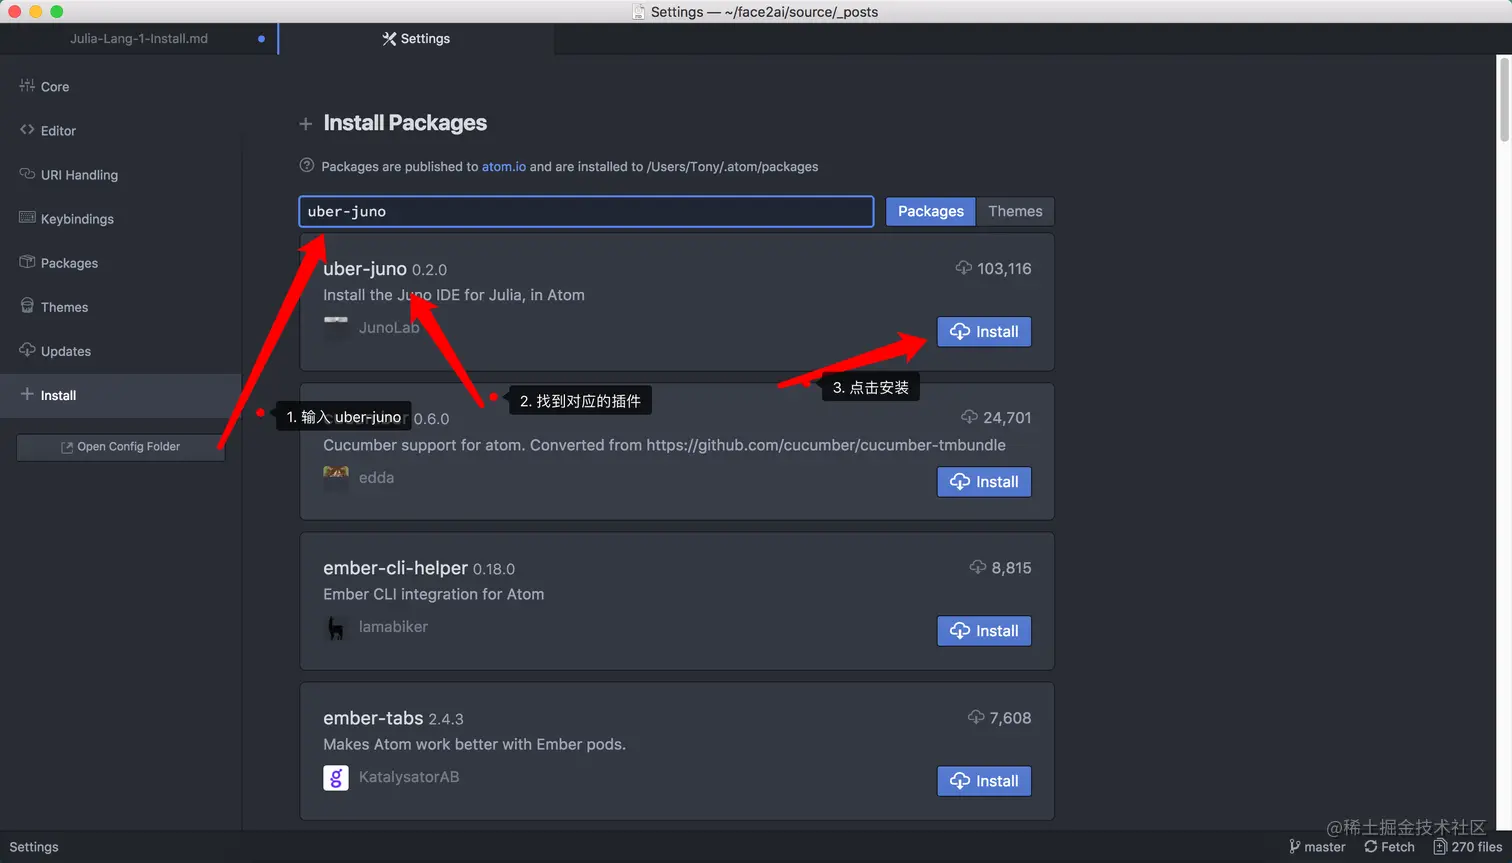Click the package search field
1512x863 pixels.
click(586, 211)
